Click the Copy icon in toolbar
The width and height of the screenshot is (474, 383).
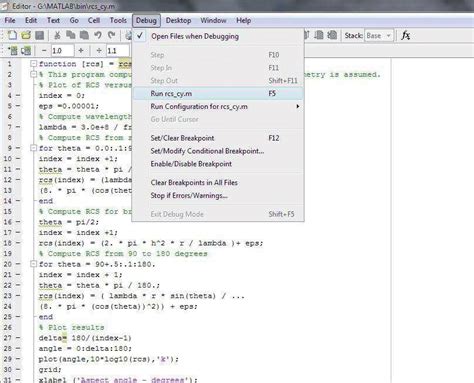pyautogui.click(x=70, y=35)
